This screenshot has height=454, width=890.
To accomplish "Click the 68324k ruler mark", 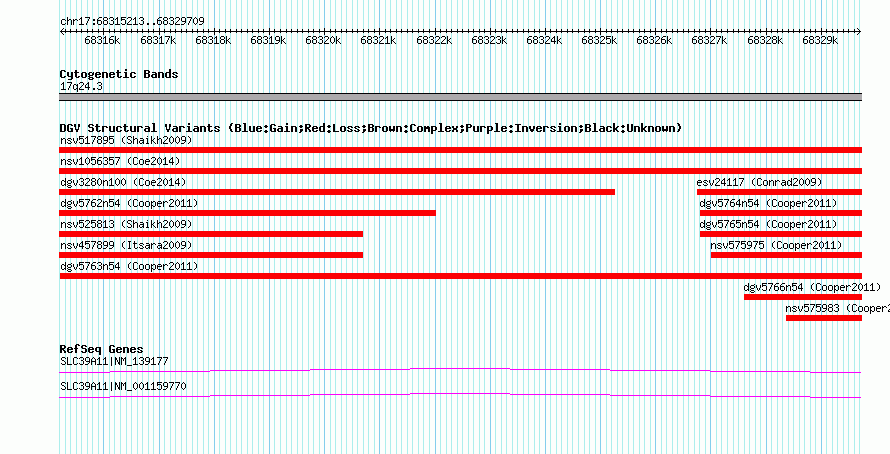I will click(x=544, y=41).
